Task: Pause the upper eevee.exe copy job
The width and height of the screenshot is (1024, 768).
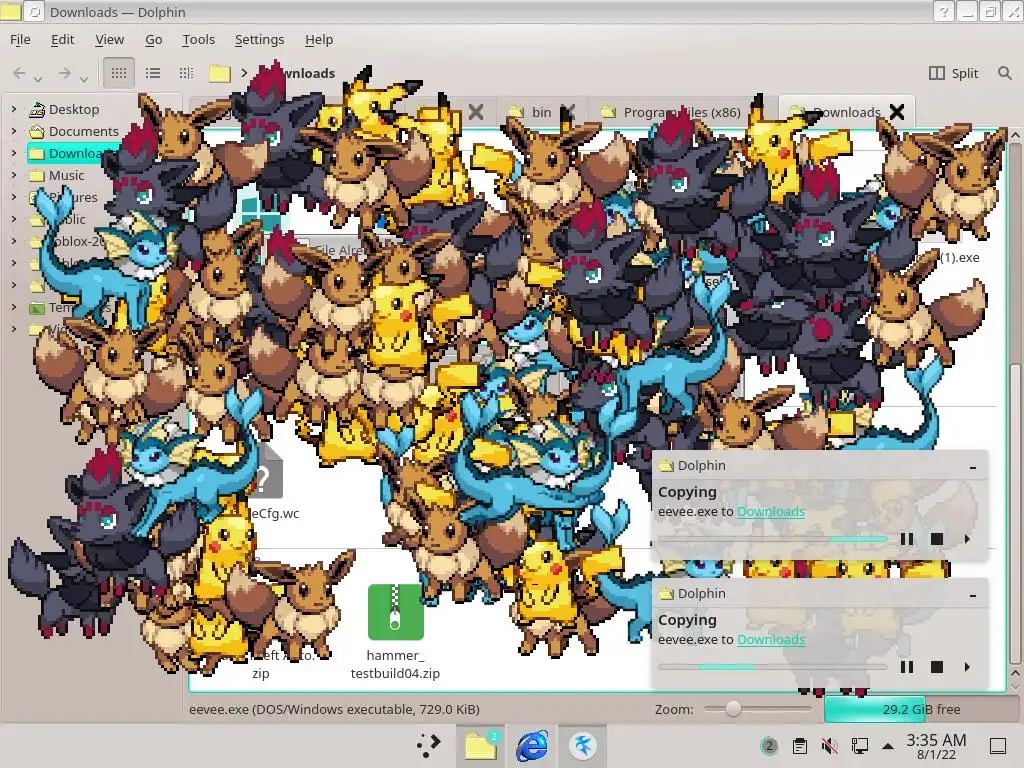Action: (x=906, y=539)
